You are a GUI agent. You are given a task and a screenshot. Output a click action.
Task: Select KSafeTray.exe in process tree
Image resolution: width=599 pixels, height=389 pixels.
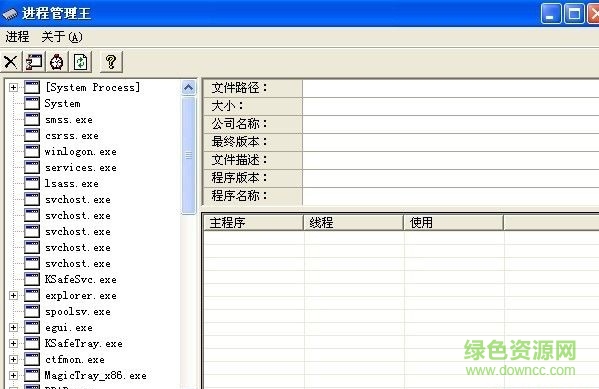pyautogui.click(x=84, y=344)
